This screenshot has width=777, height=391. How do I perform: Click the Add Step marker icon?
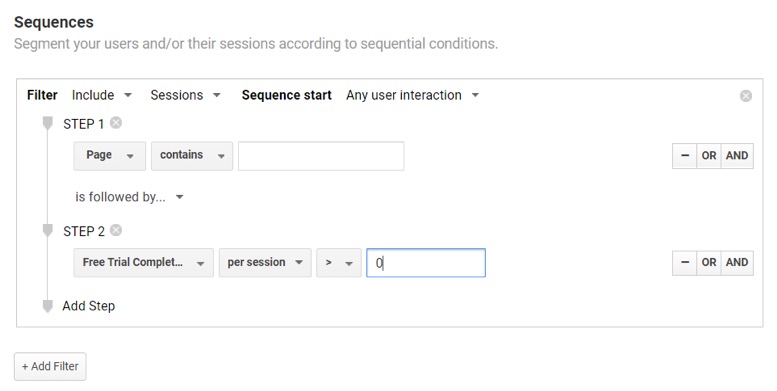(x=48, y=306)
